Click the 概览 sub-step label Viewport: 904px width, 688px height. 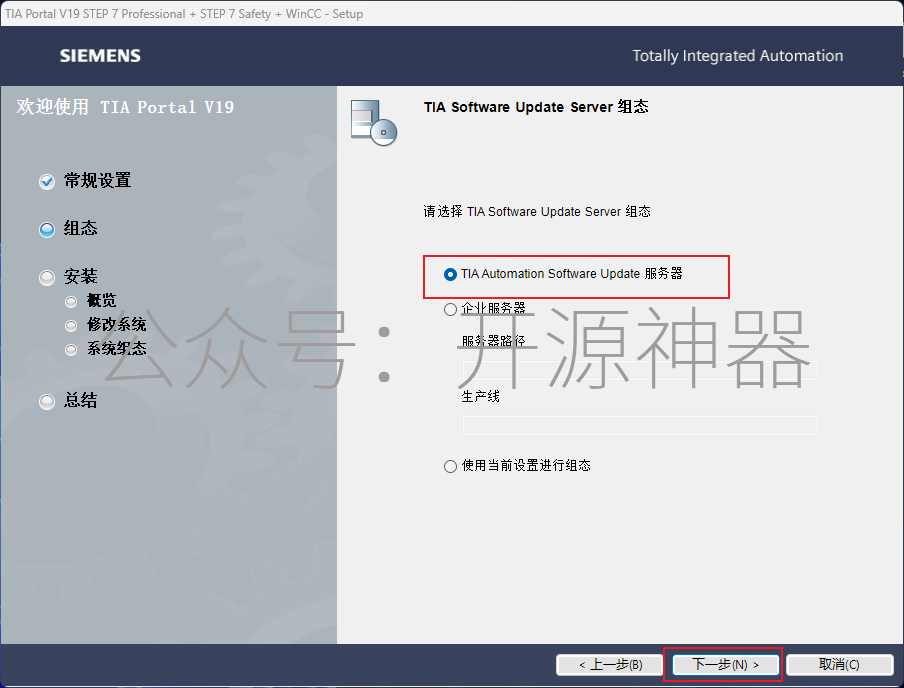101,300
